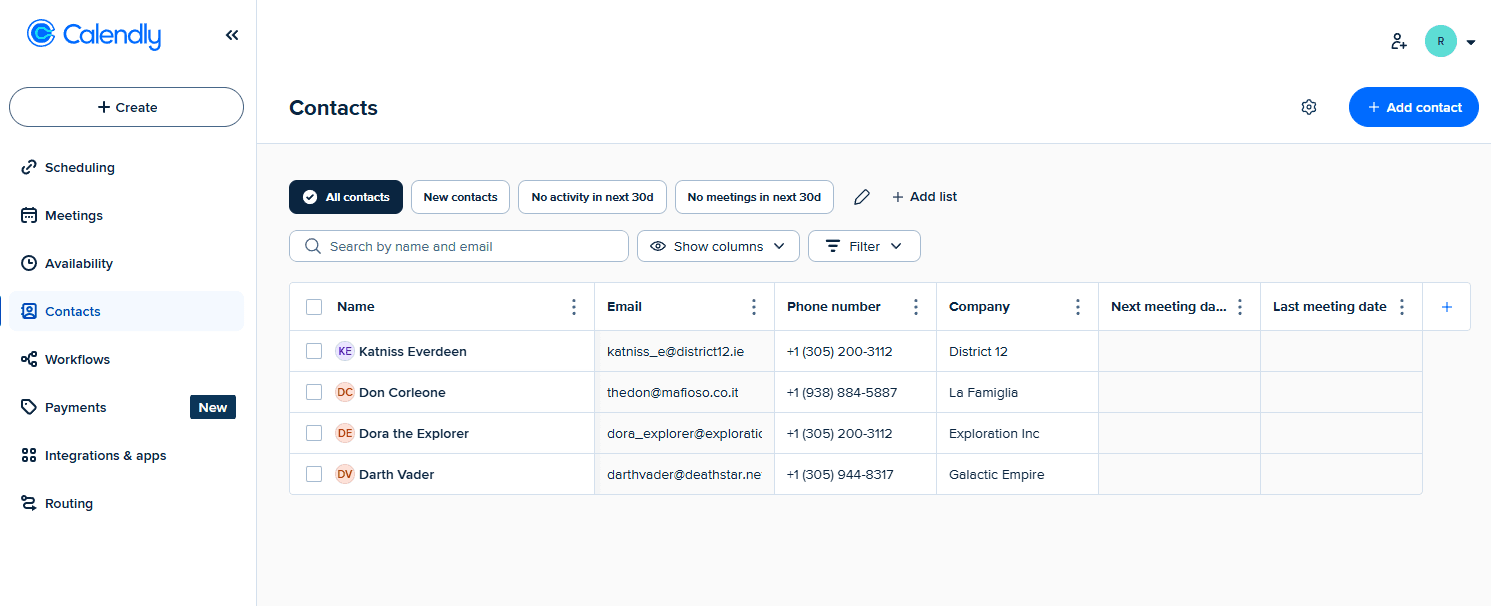Open contact Katniss Everdeen
Screen dimensions: 1491x606
click(x=413, y=351)
